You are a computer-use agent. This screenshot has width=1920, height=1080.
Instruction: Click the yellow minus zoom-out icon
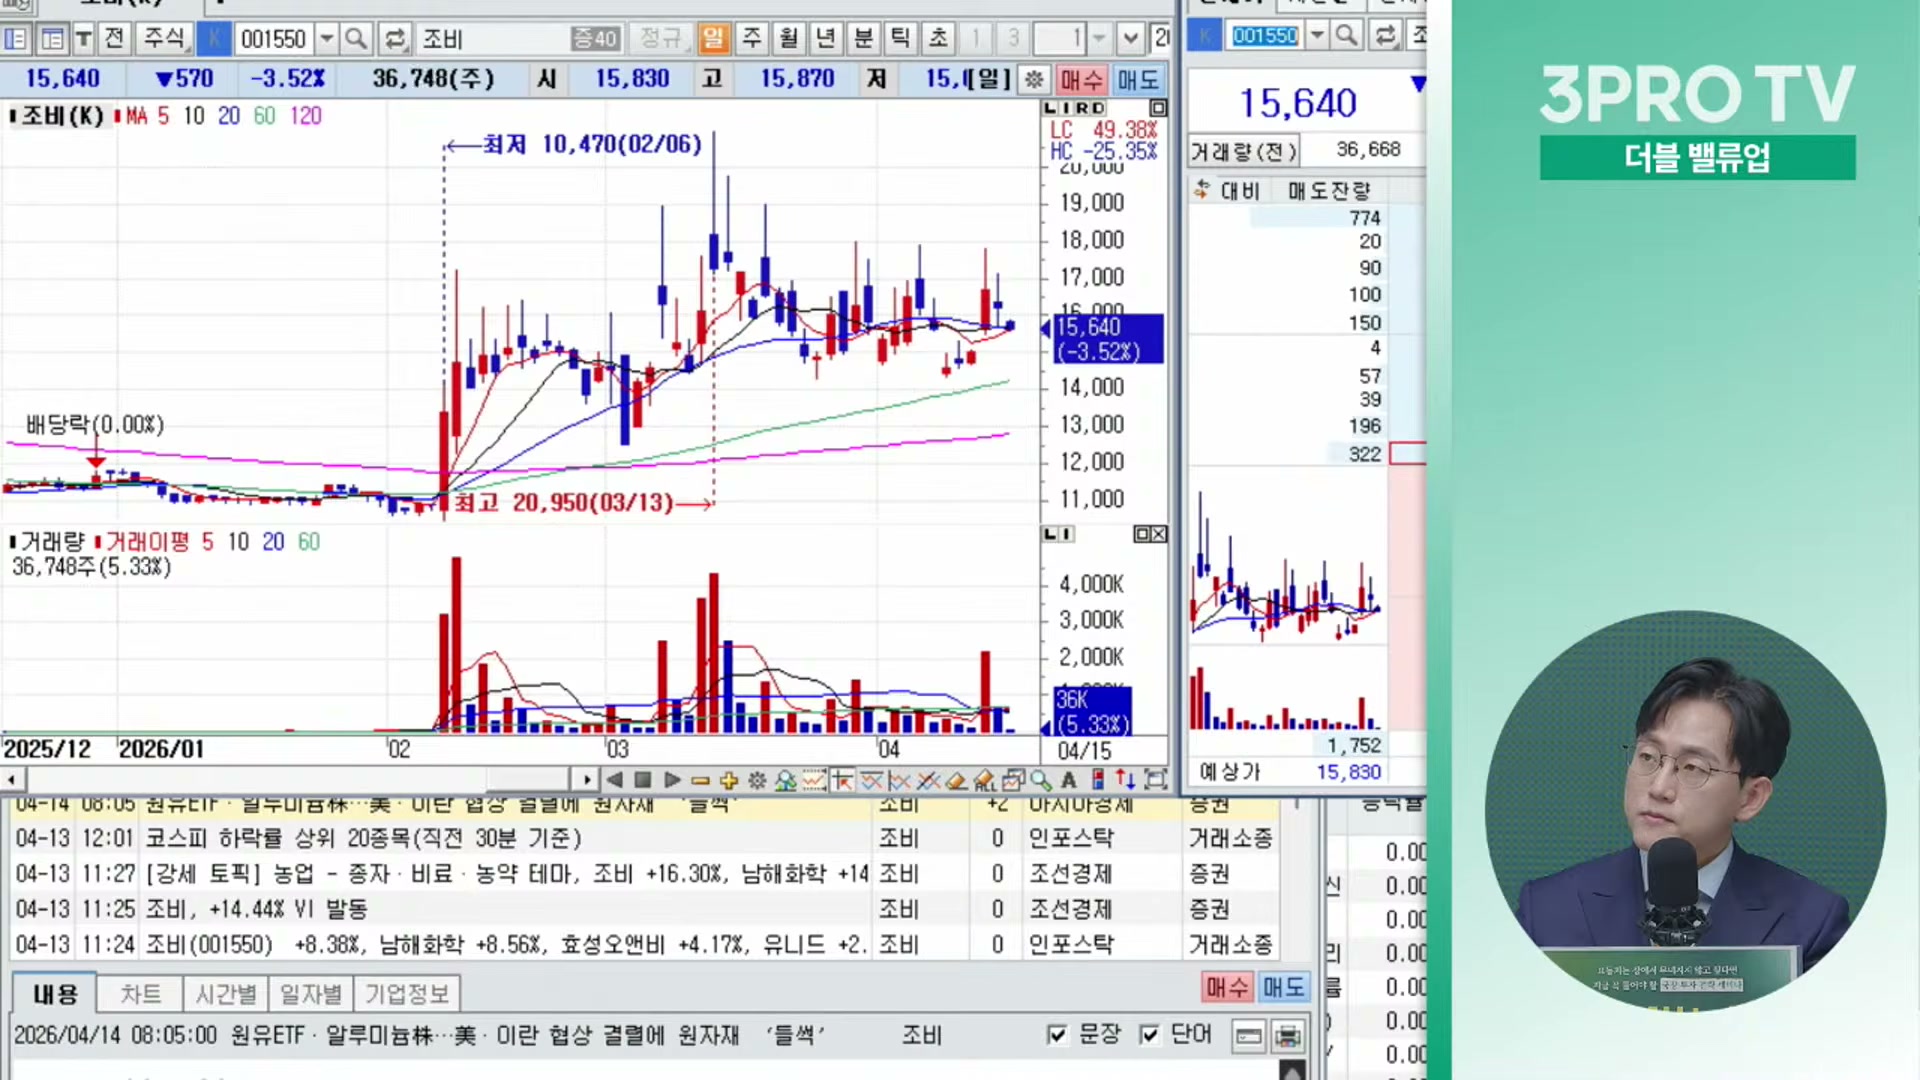point(700,780)
